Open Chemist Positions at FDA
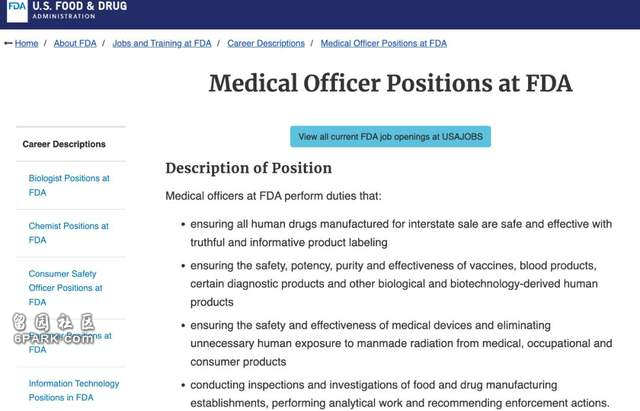This screenshot has width=640, height=411. pos(69,233)
